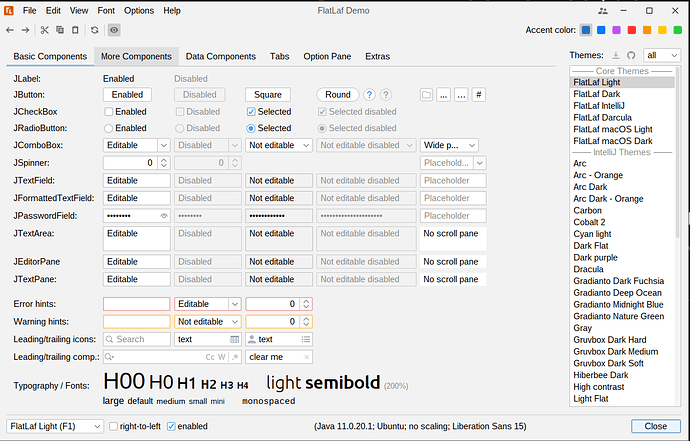Switch to the Data Components tab
Viewport: 690px width, 441px height.
[x=220, y=56]
